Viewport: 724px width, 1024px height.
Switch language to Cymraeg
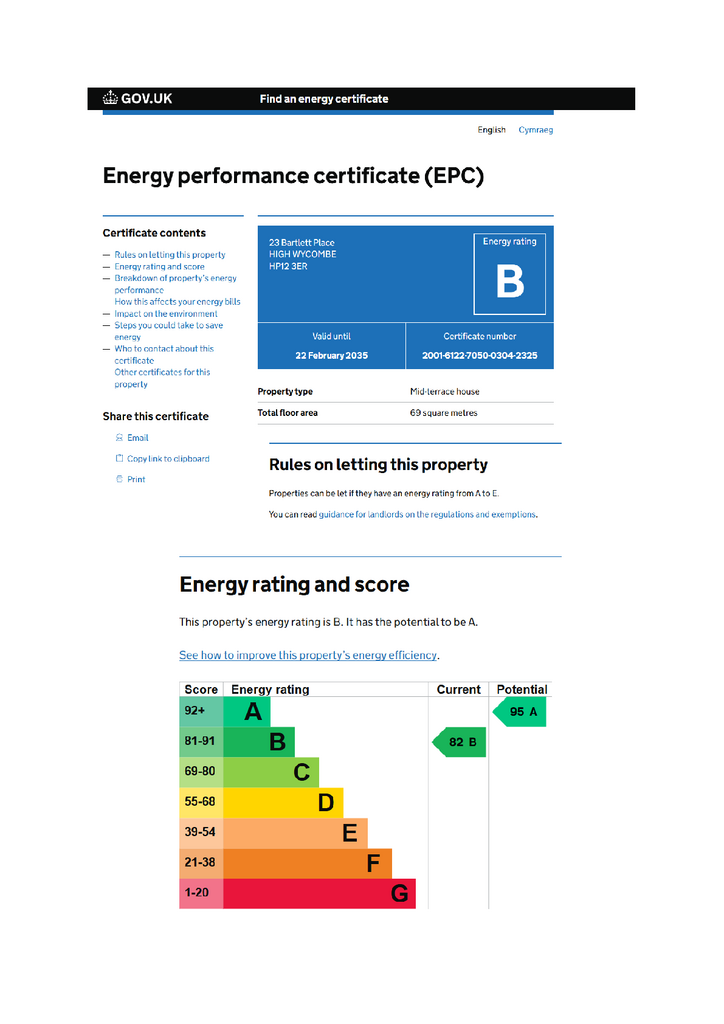[x=536, y=129]
